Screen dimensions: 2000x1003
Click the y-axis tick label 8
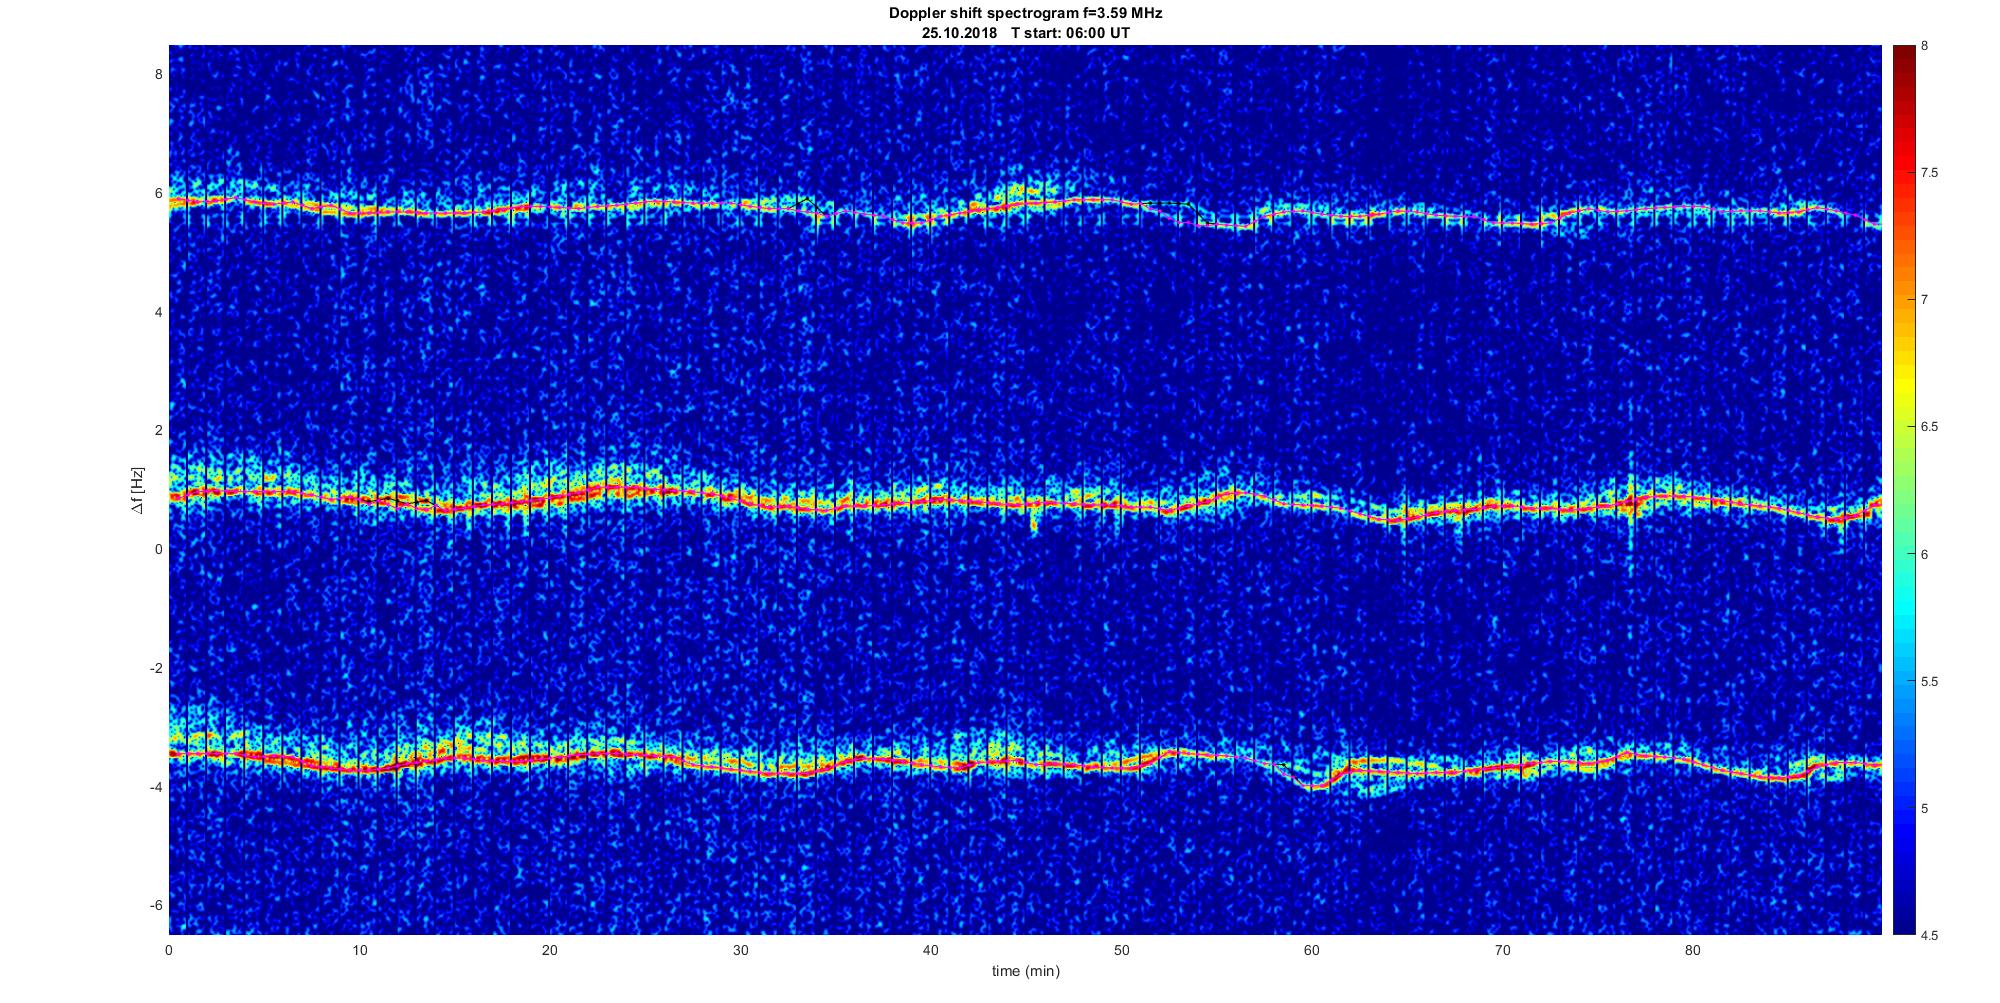pyautogui.click(x=157, y=74)
